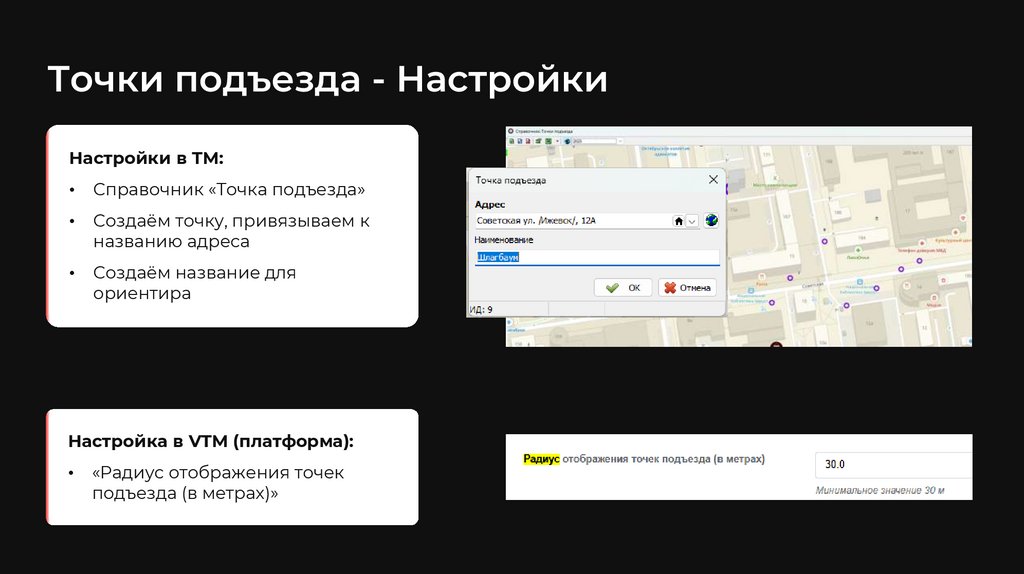Click the bullet Создаём точку, привязываем к названию адреса
Viewport: 1024px width, 574px height.
click(x=231, y=231)
